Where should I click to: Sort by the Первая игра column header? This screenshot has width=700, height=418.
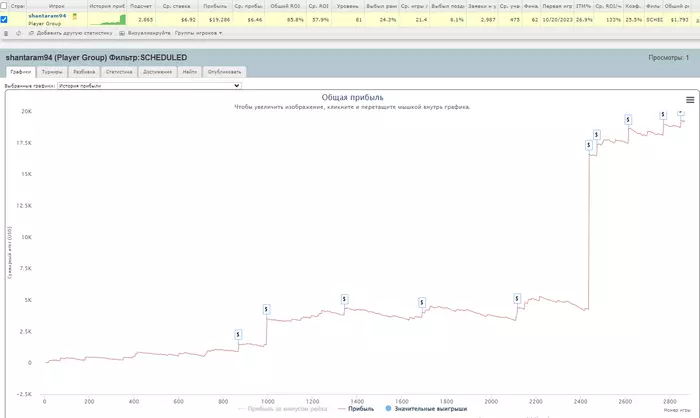[x=557, y=6]
